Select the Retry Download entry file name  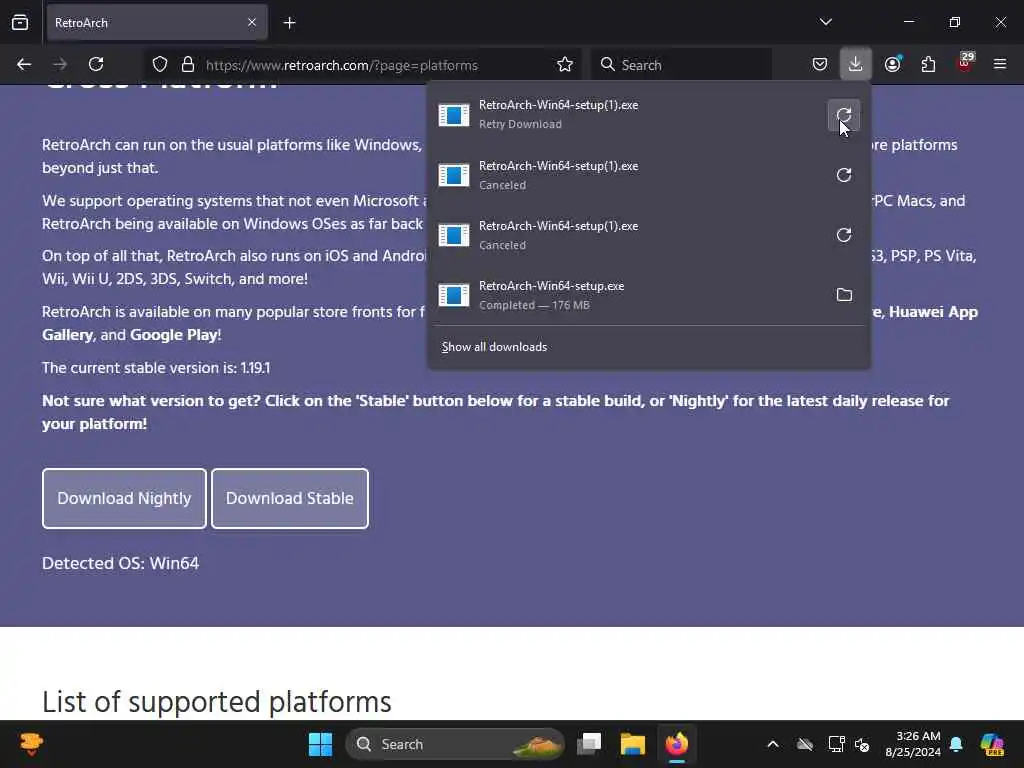558,105
